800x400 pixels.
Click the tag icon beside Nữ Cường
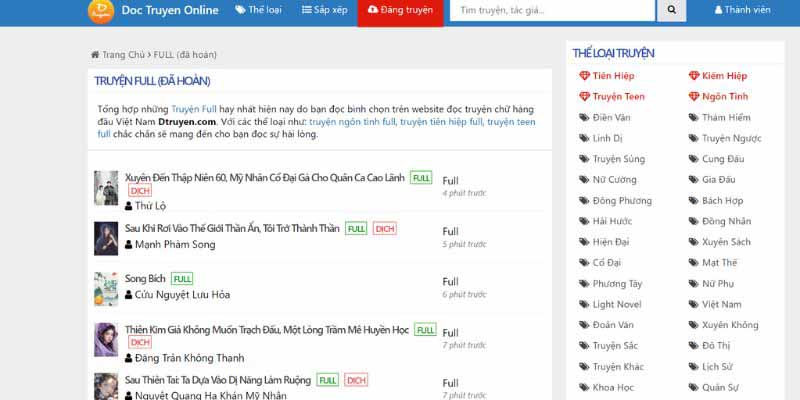[584, 180]
